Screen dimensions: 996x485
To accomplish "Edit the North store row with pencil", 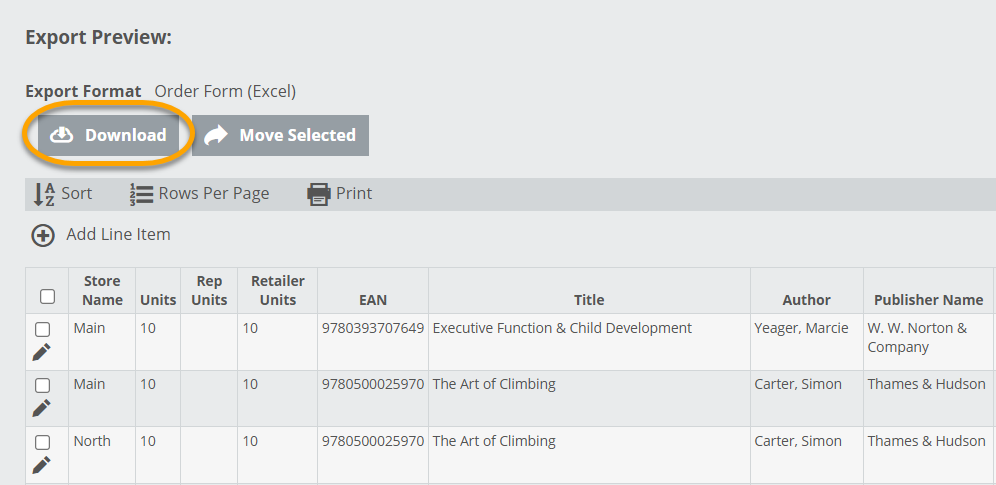I will [x=42, y=465].
